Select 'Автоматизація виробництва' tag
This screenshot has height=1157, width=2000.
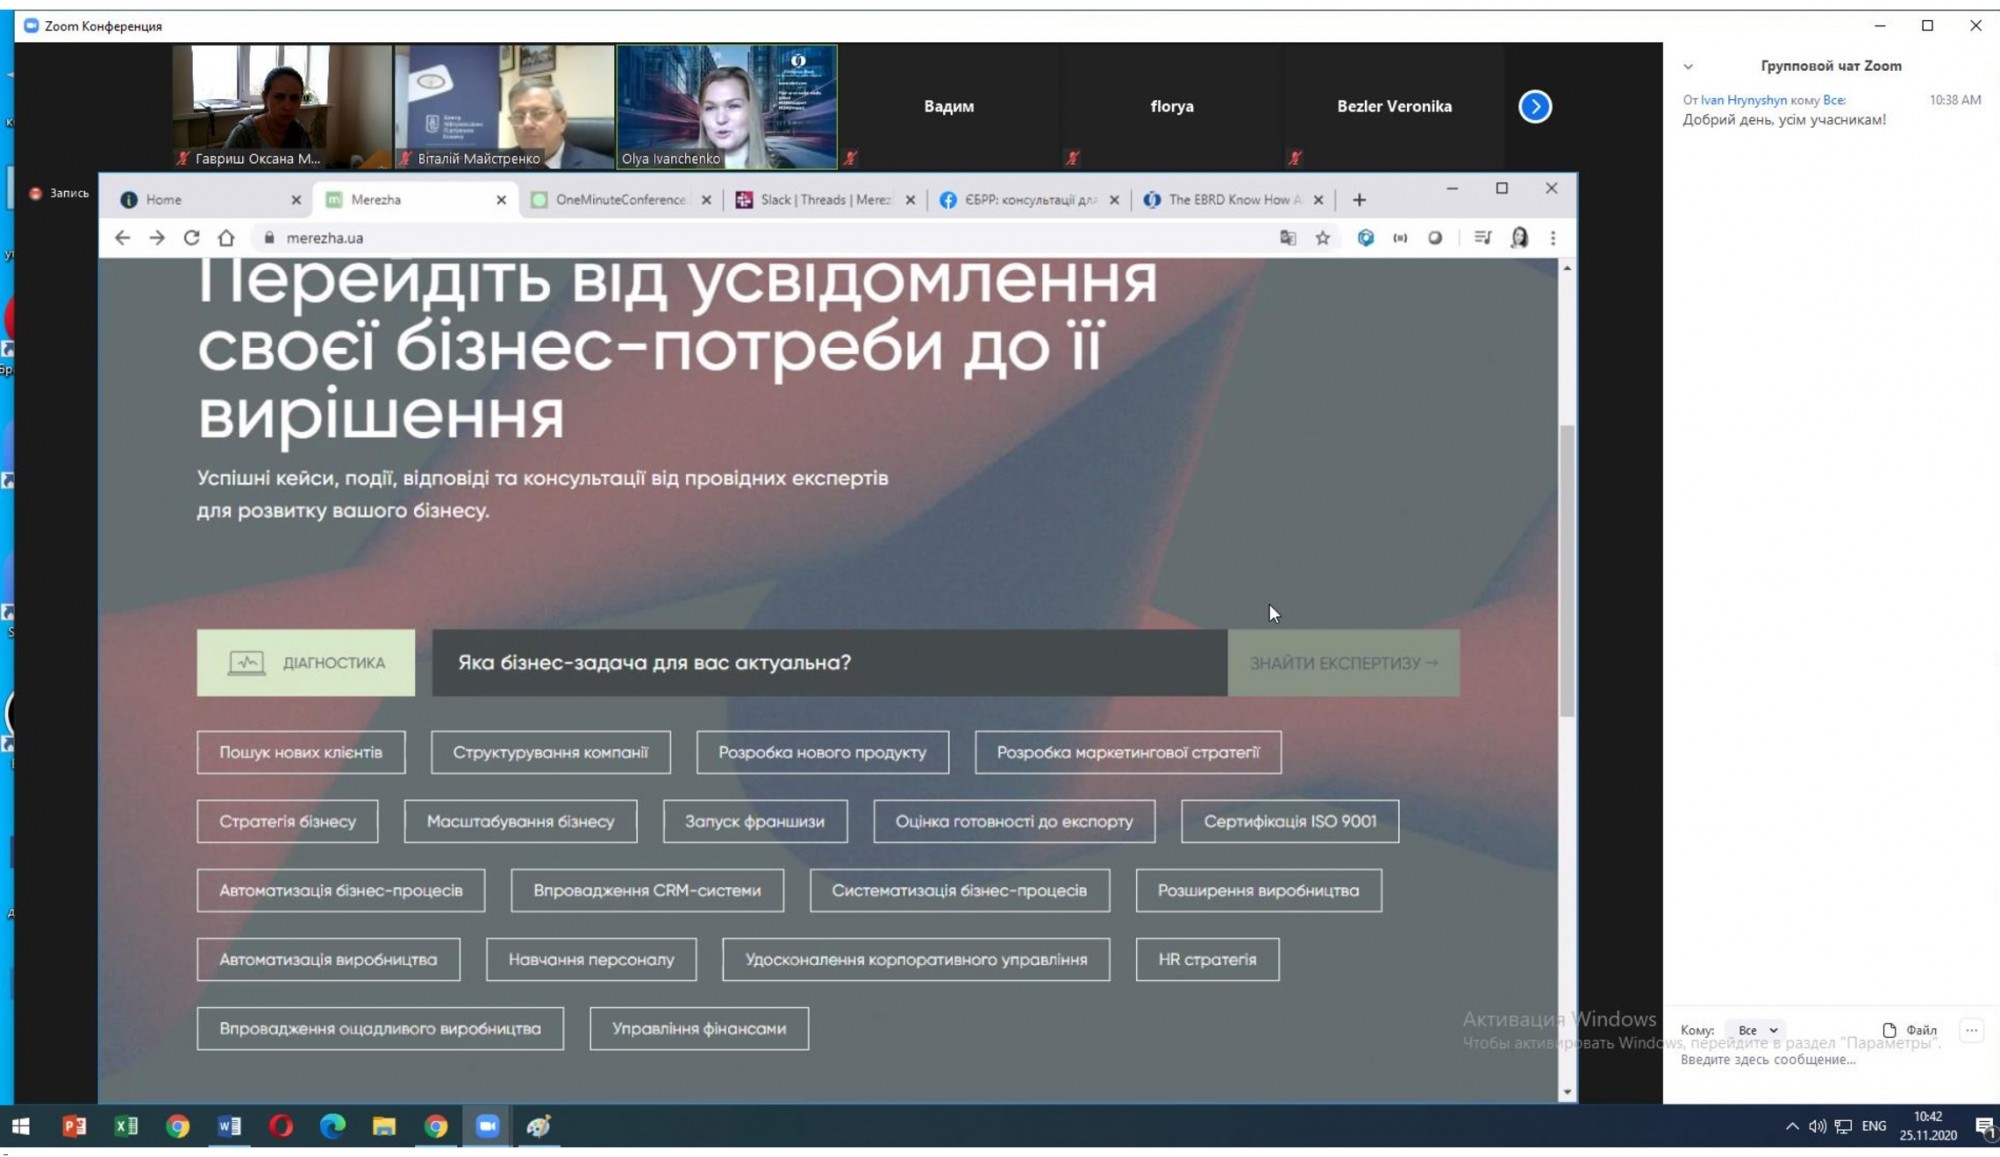pyautogui.click(x=328, y=960)
